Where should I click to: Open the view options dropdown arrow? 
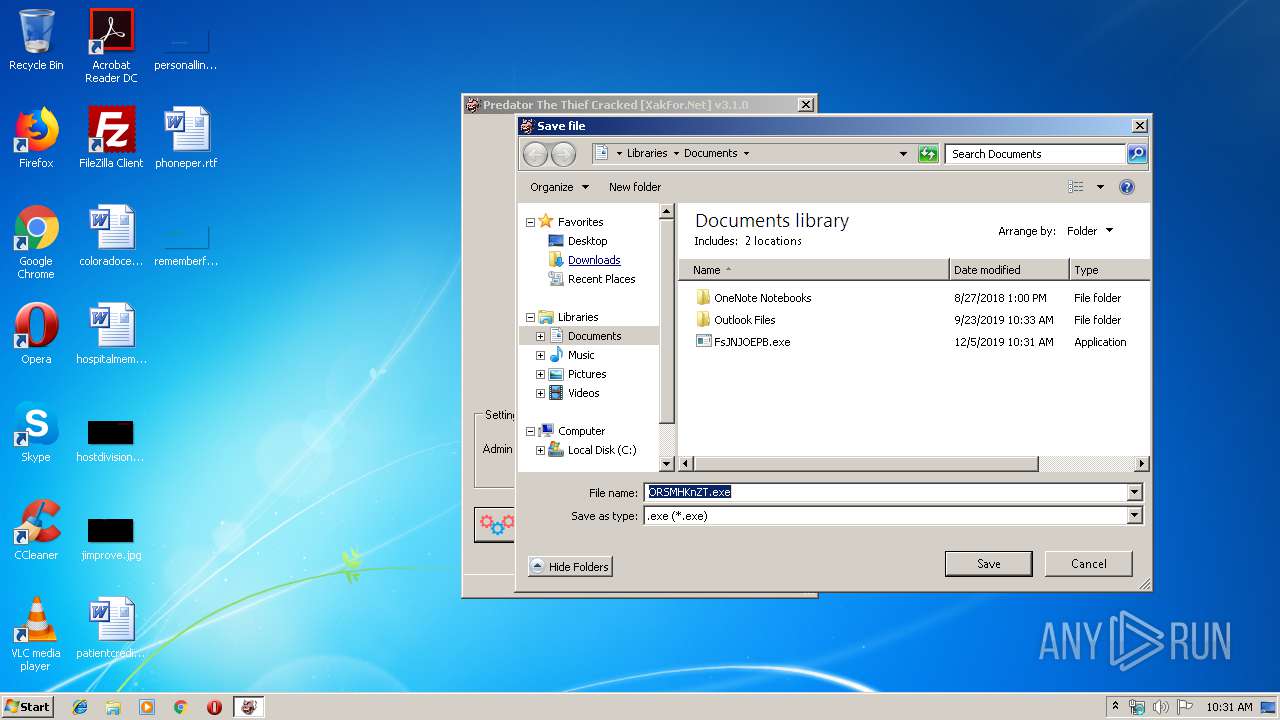pyautogui.click(x=1100, y=187)
